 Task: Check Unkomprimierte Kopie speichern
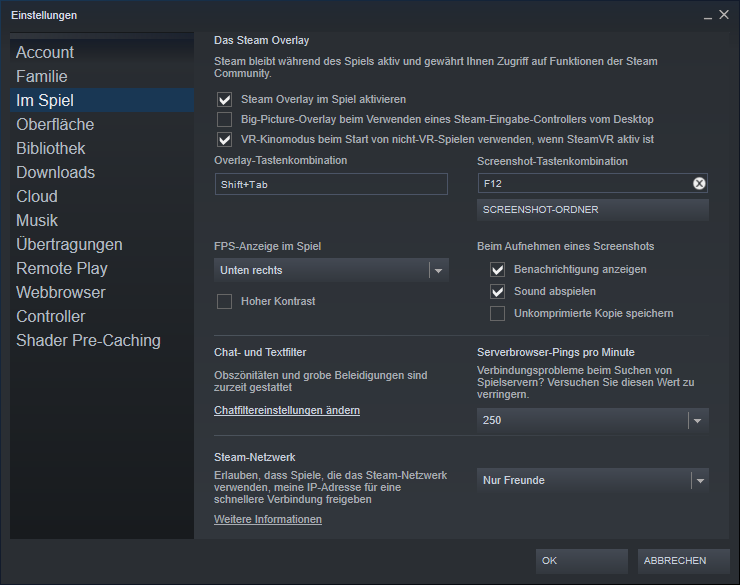point(497,313)
